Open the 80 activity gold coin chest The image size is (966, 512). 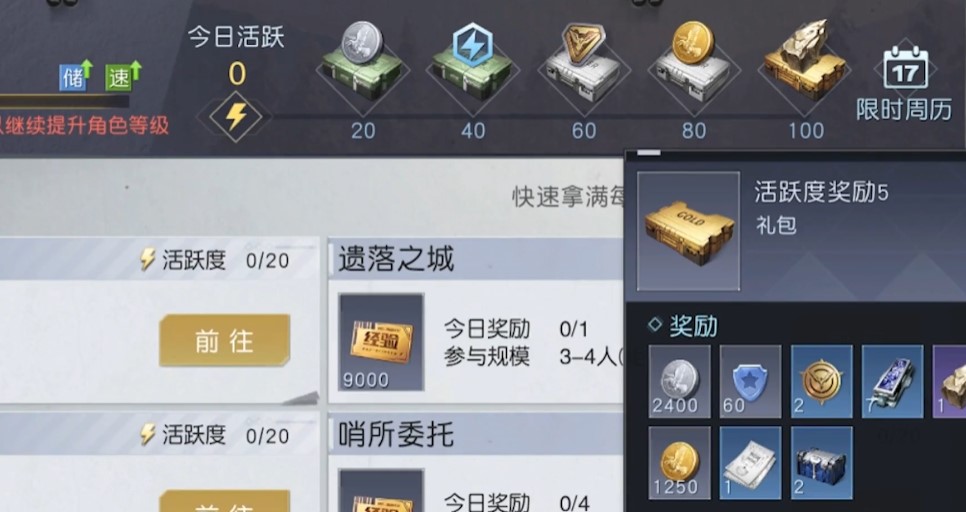[x=694, y=65]
